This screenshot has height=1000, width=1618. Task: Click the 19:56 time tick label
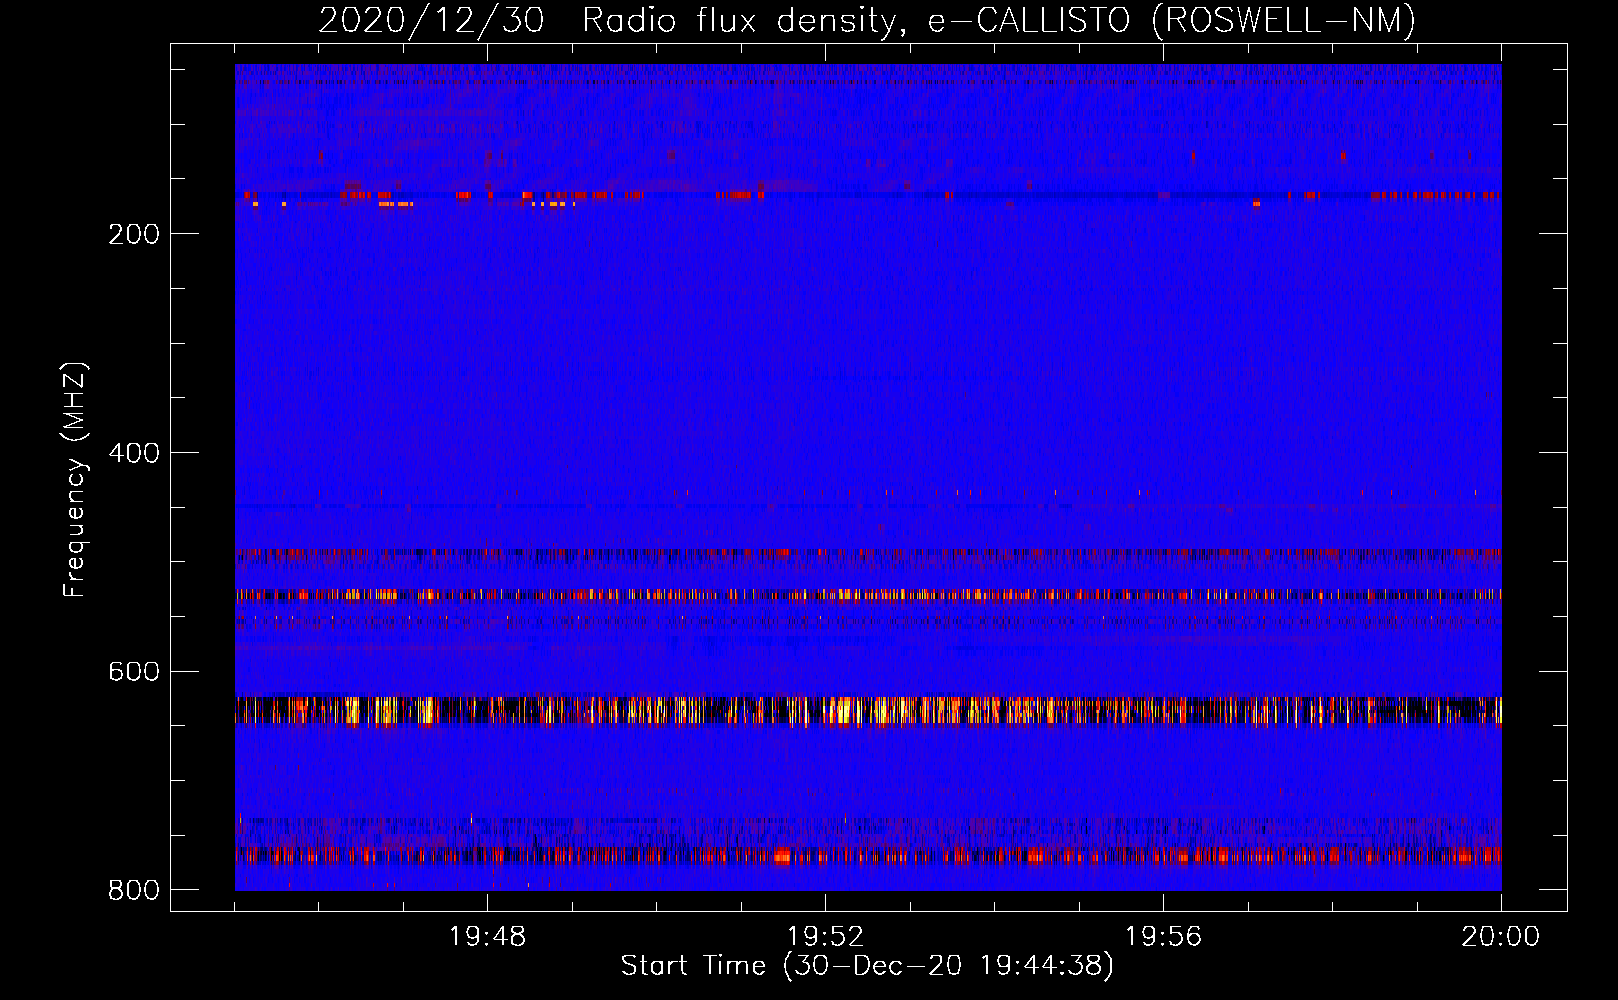(x=1163, y=937)
